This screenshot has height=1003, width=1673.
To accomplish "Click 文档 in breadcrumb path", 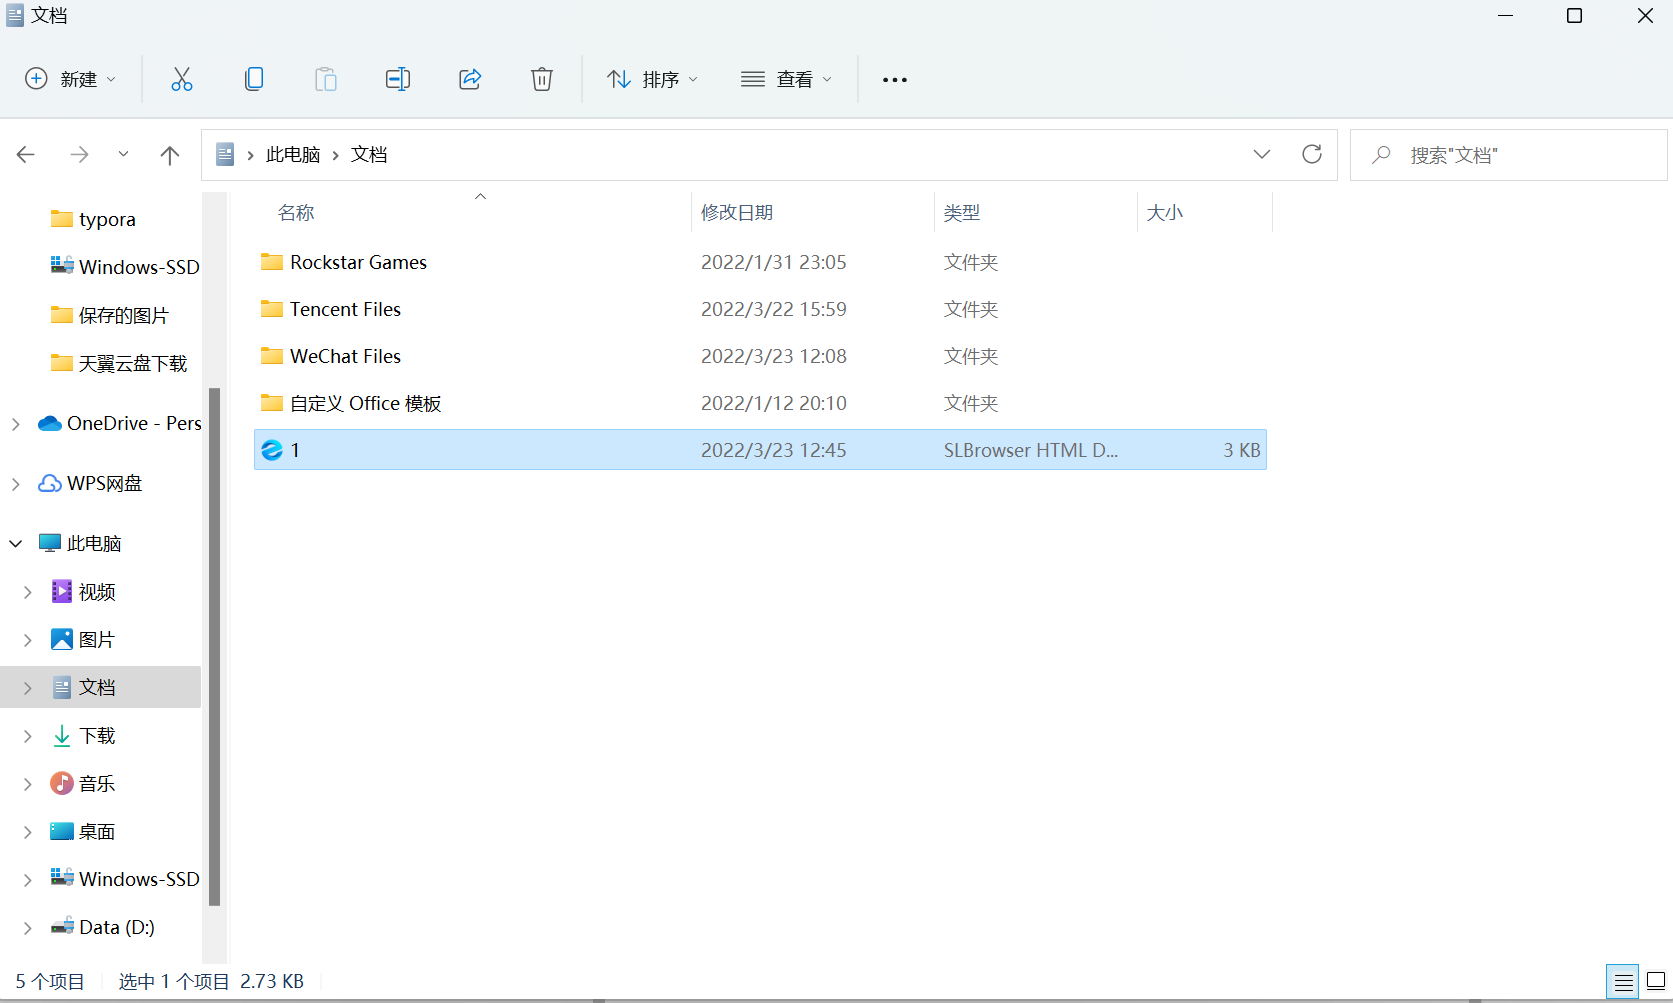I will (369, 154).
